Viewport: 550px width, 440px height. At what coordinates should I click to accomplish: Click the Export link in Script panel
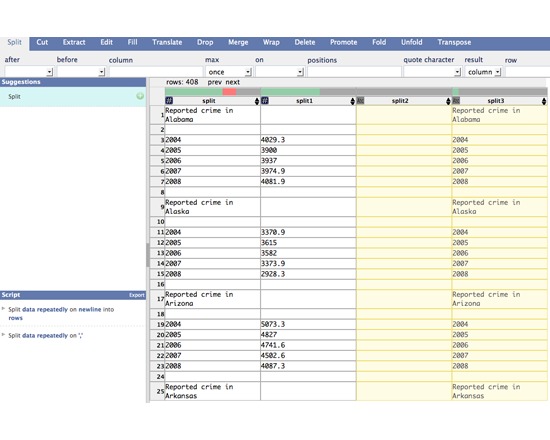(136, 295)
